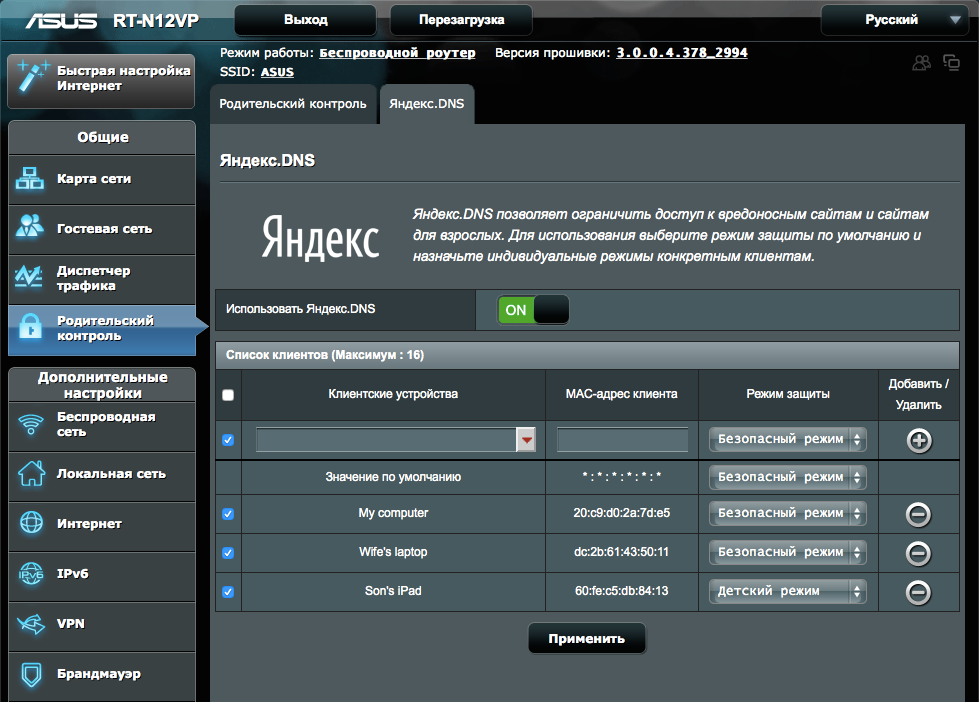Screen dimensions: 979x702
Task: Go to Брандмауэр settings label
Action: pos(99,673)
